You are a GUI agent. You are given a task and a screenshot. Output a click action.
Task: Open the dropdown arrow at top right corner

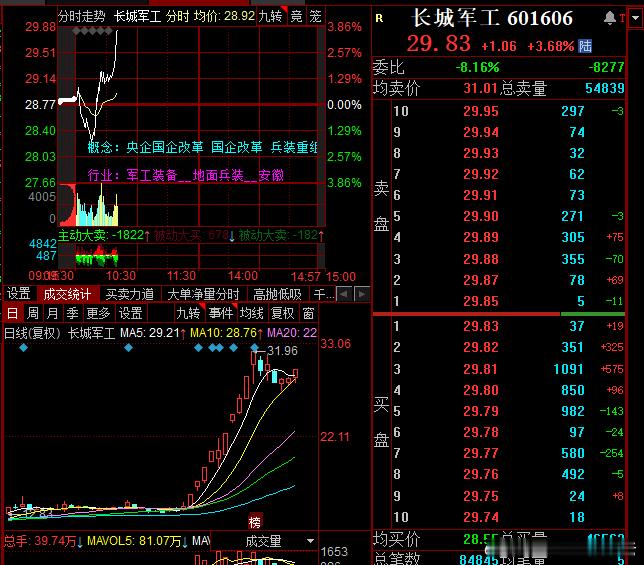(636, 18)
